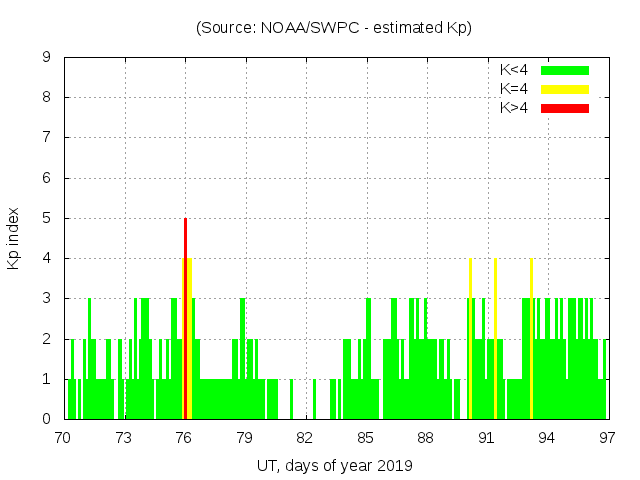Click the "Kp index" vertical axis label

14,238
